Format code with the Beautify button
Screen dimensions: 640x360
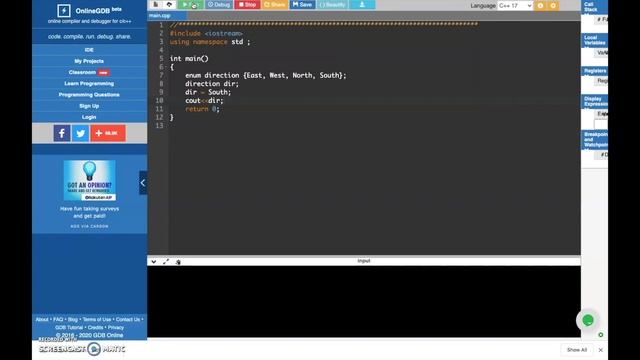(332, 4)
